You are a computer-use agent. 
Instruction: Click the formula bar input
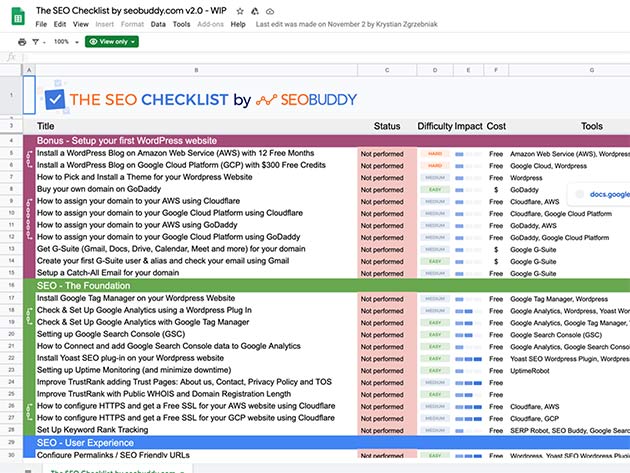coord(325,57)
